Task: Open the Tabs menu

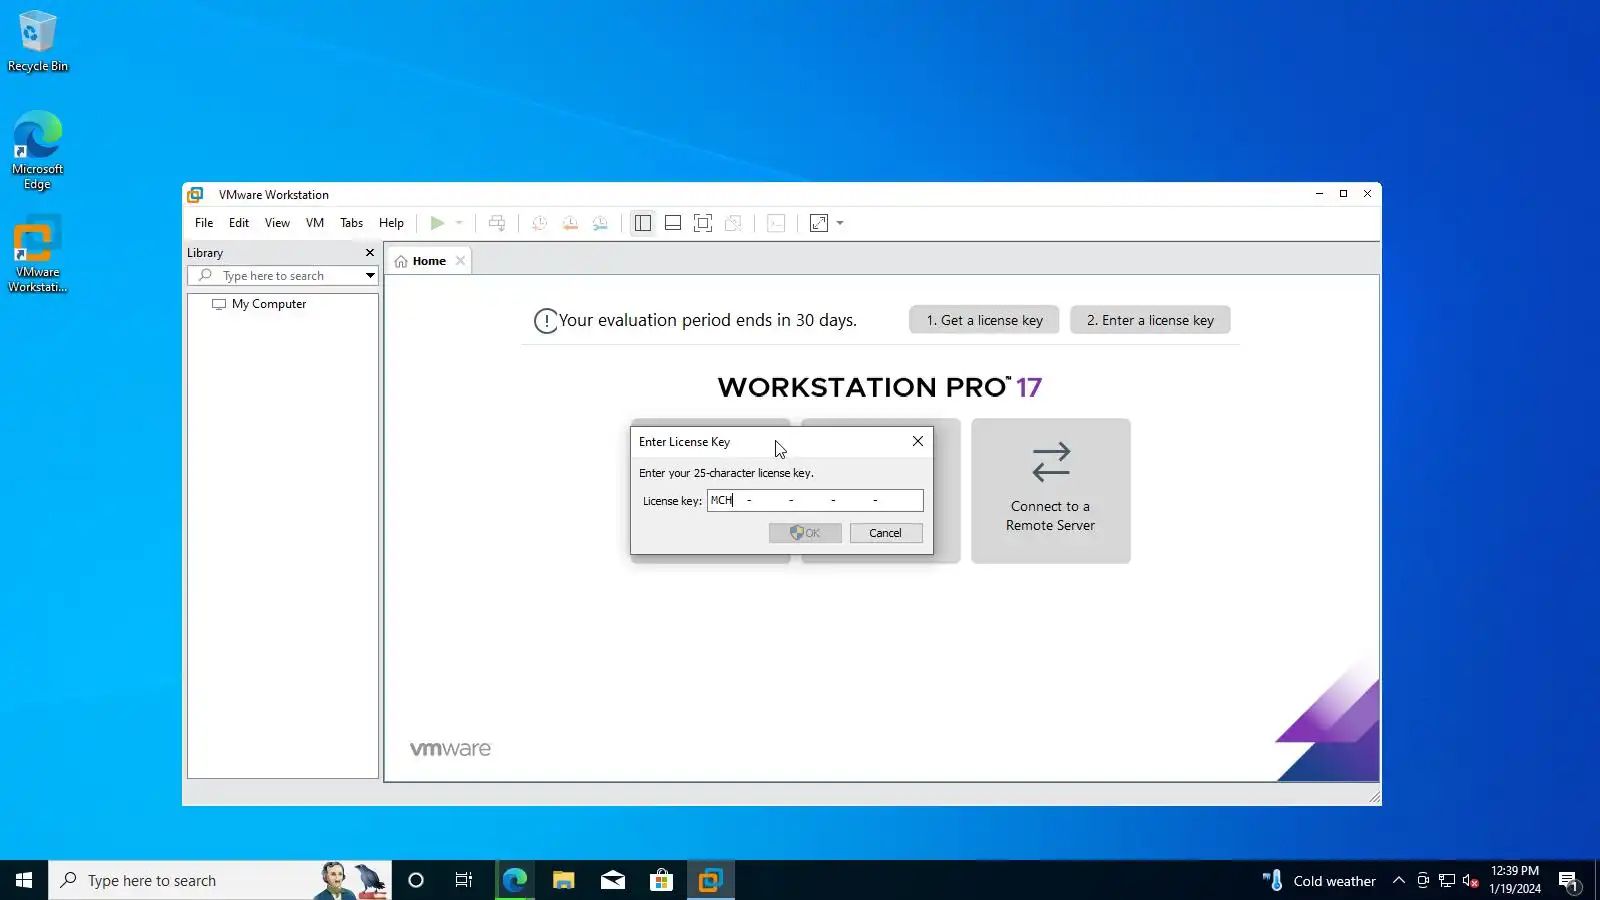Action: (351, 223)
